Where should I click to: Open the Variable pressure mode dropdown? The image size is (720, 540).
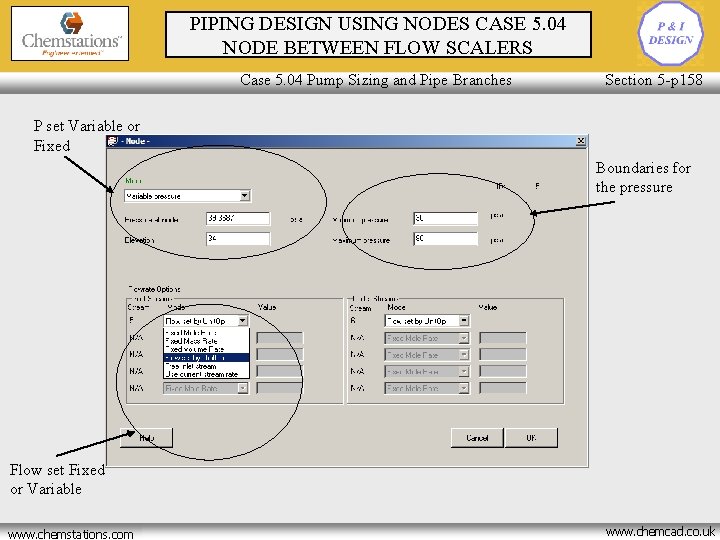pos(244,196)
